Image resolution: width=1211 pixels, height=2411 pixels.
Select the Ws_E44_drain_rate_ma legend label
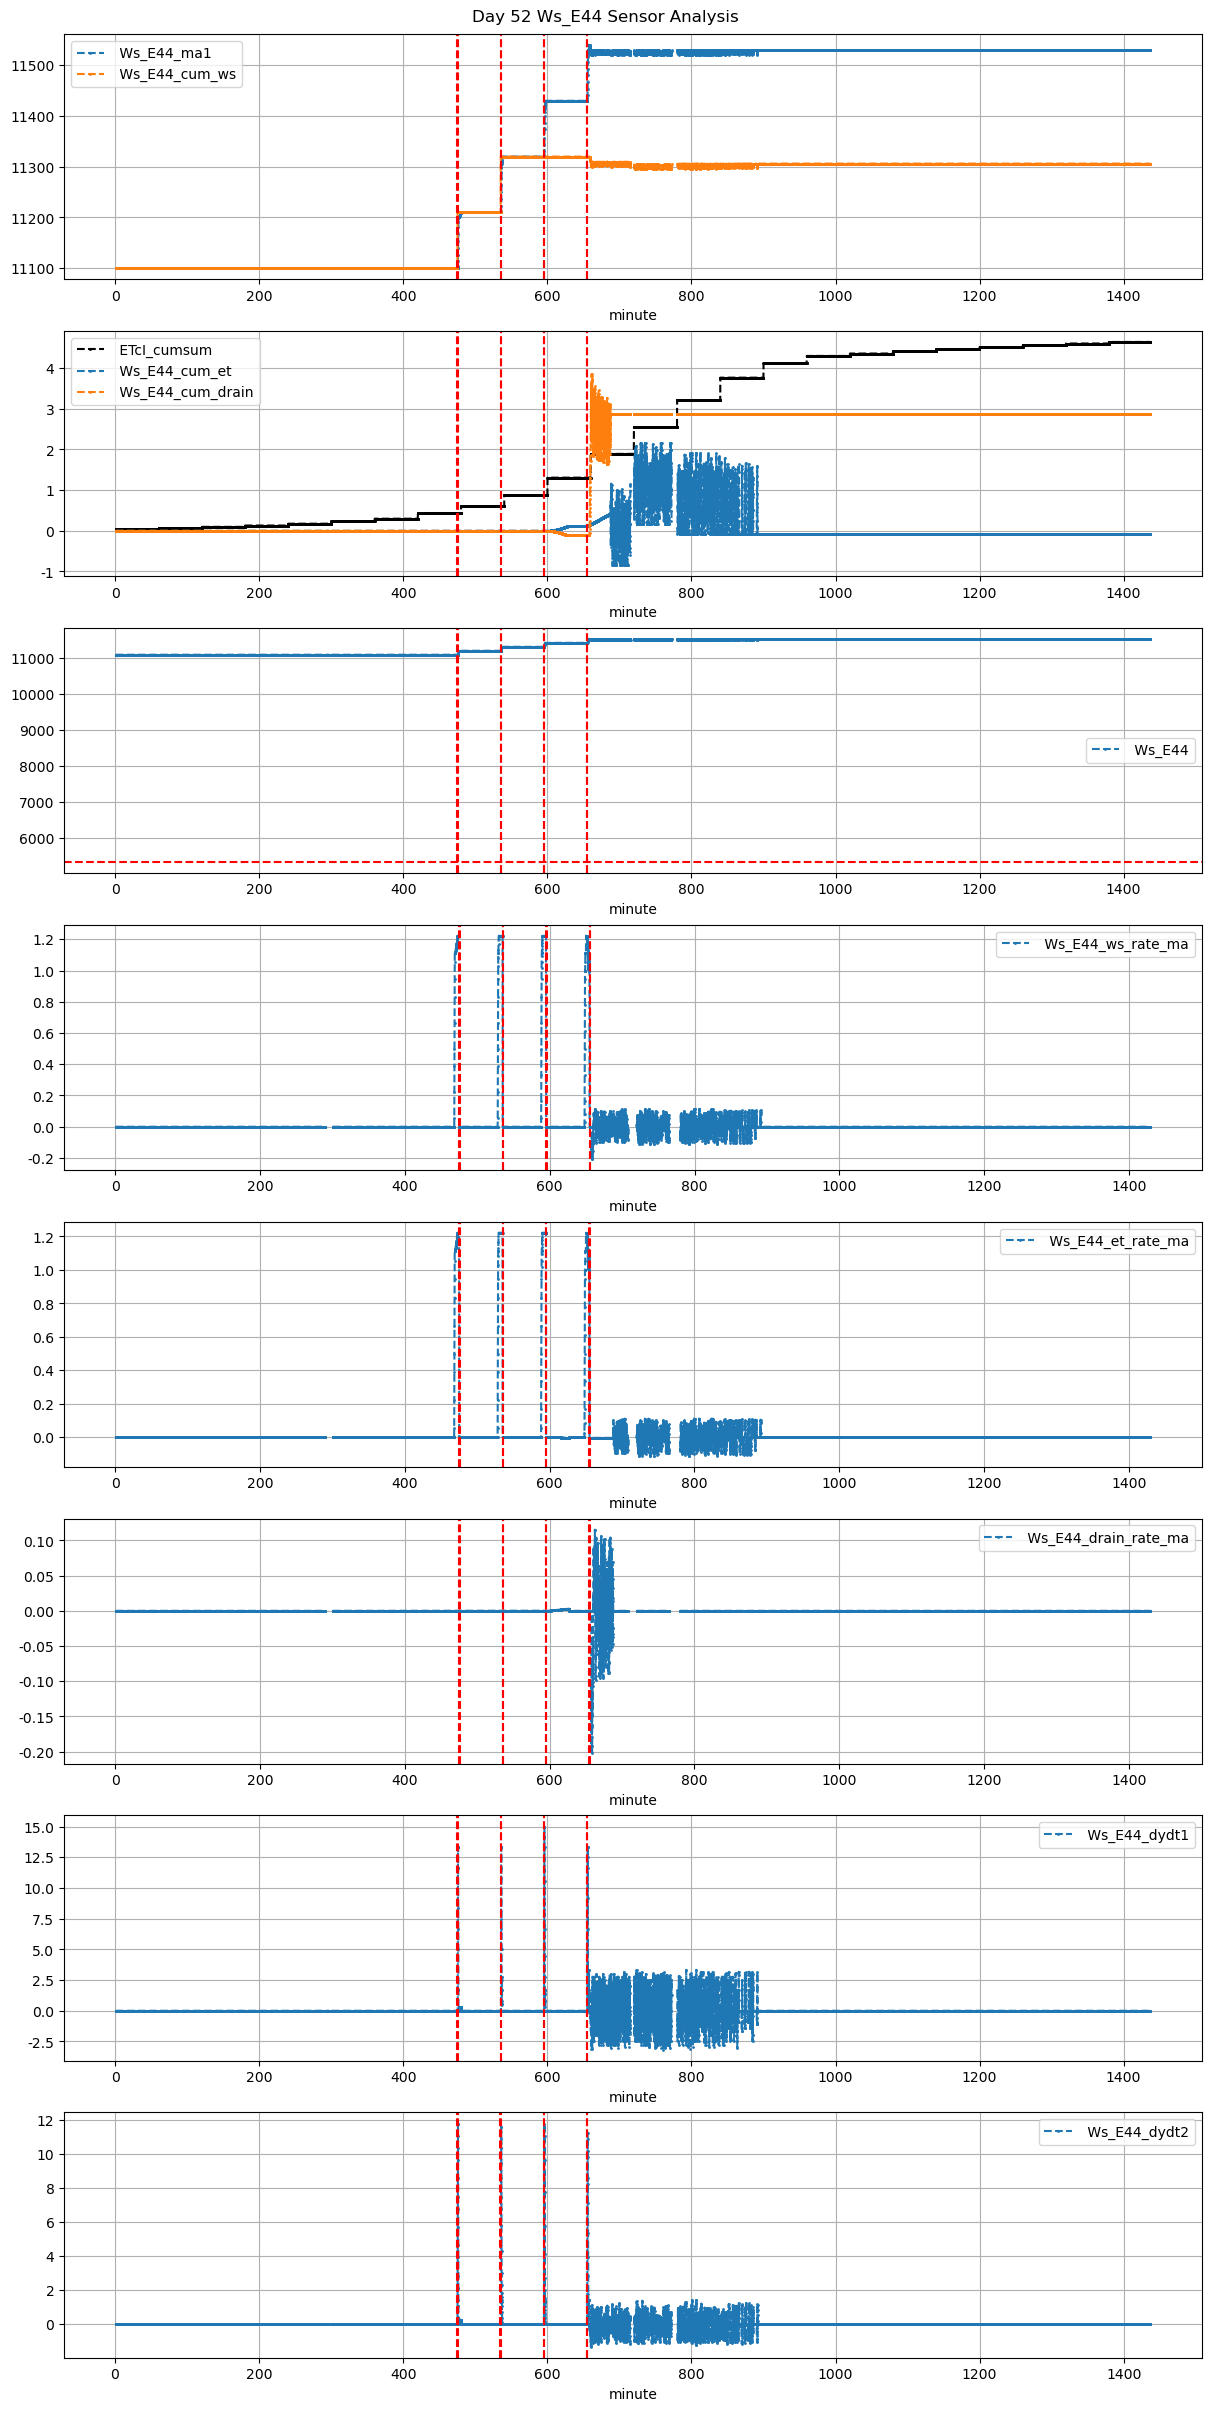click(x=1107, y=1538)
